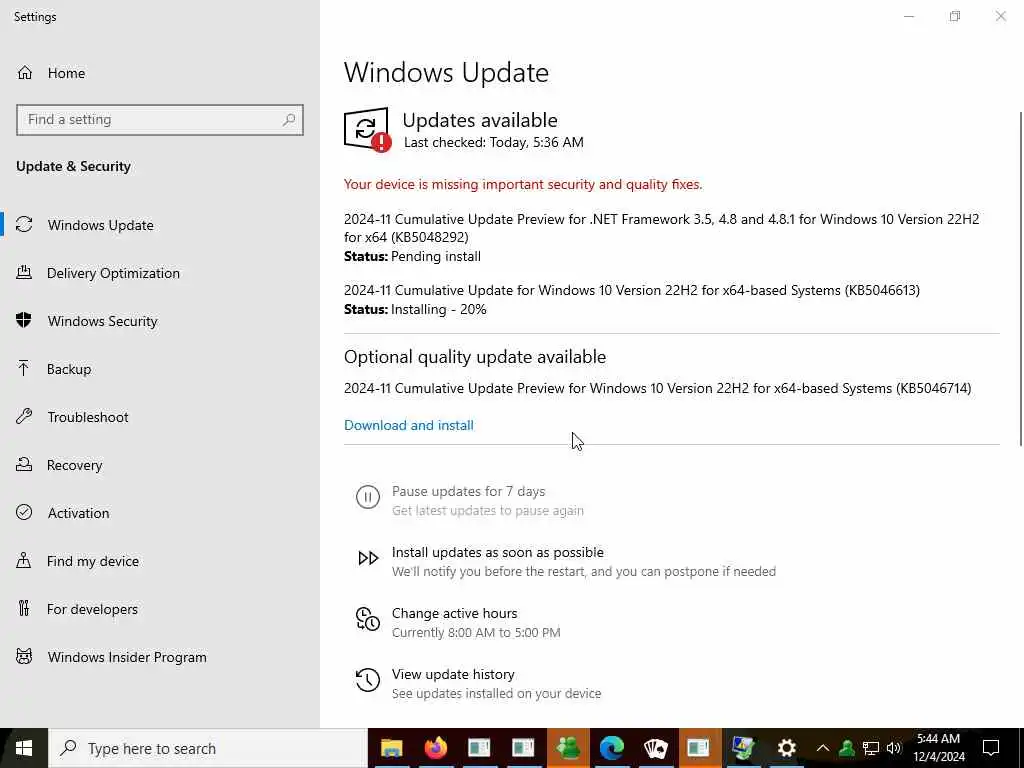
Task: Open For developers settings
Action: pyautogui.click(x=92, y=609)
